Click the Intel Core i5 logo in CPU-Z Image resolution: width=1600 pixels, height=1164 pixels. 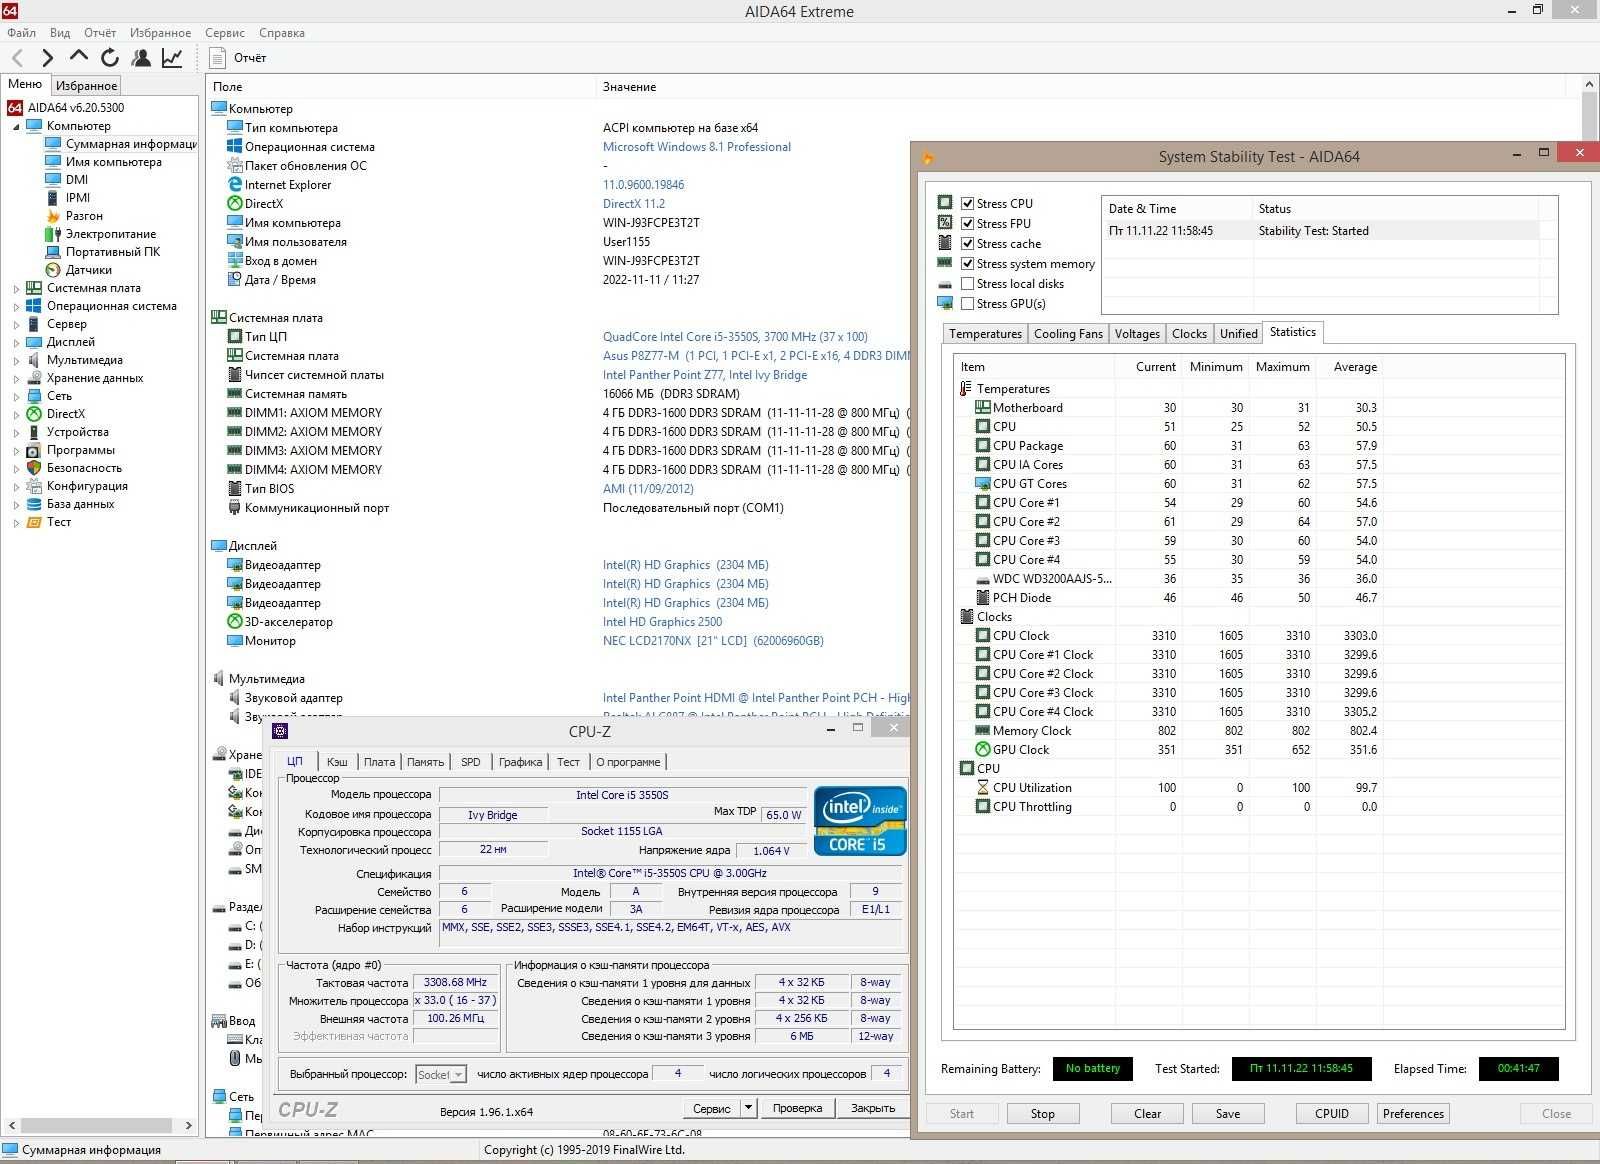coord(859,821)
